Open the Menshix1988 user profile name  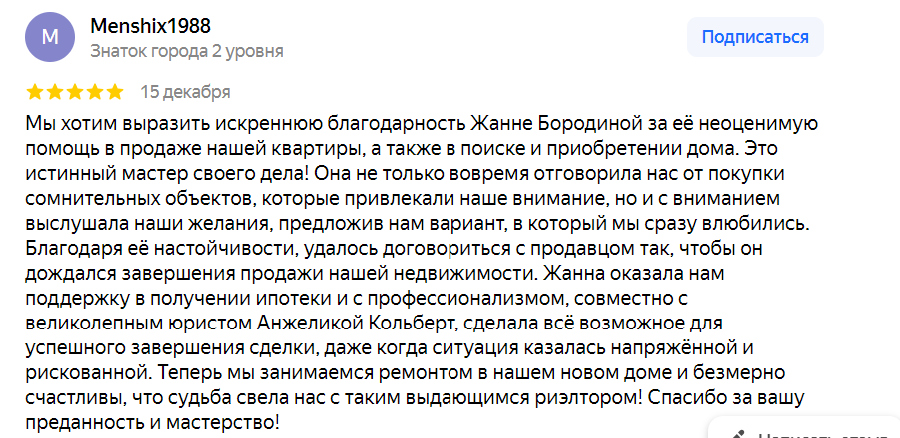tap(151, 26)
